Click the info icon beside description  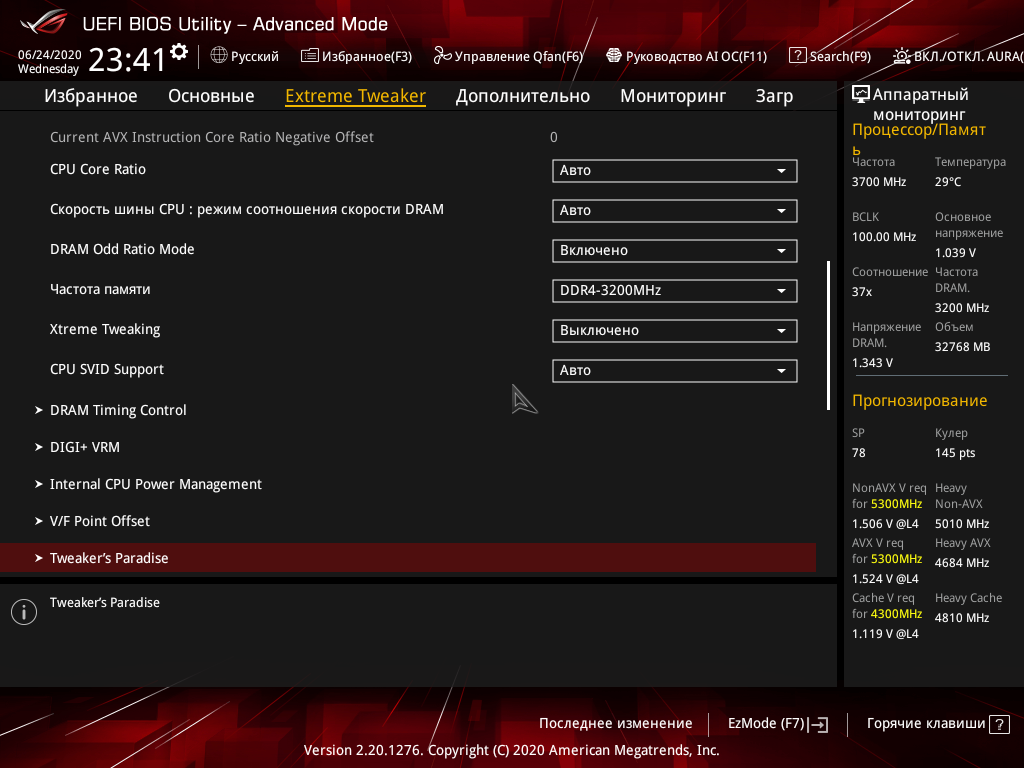pyautogui.click(x=24, y=612)
